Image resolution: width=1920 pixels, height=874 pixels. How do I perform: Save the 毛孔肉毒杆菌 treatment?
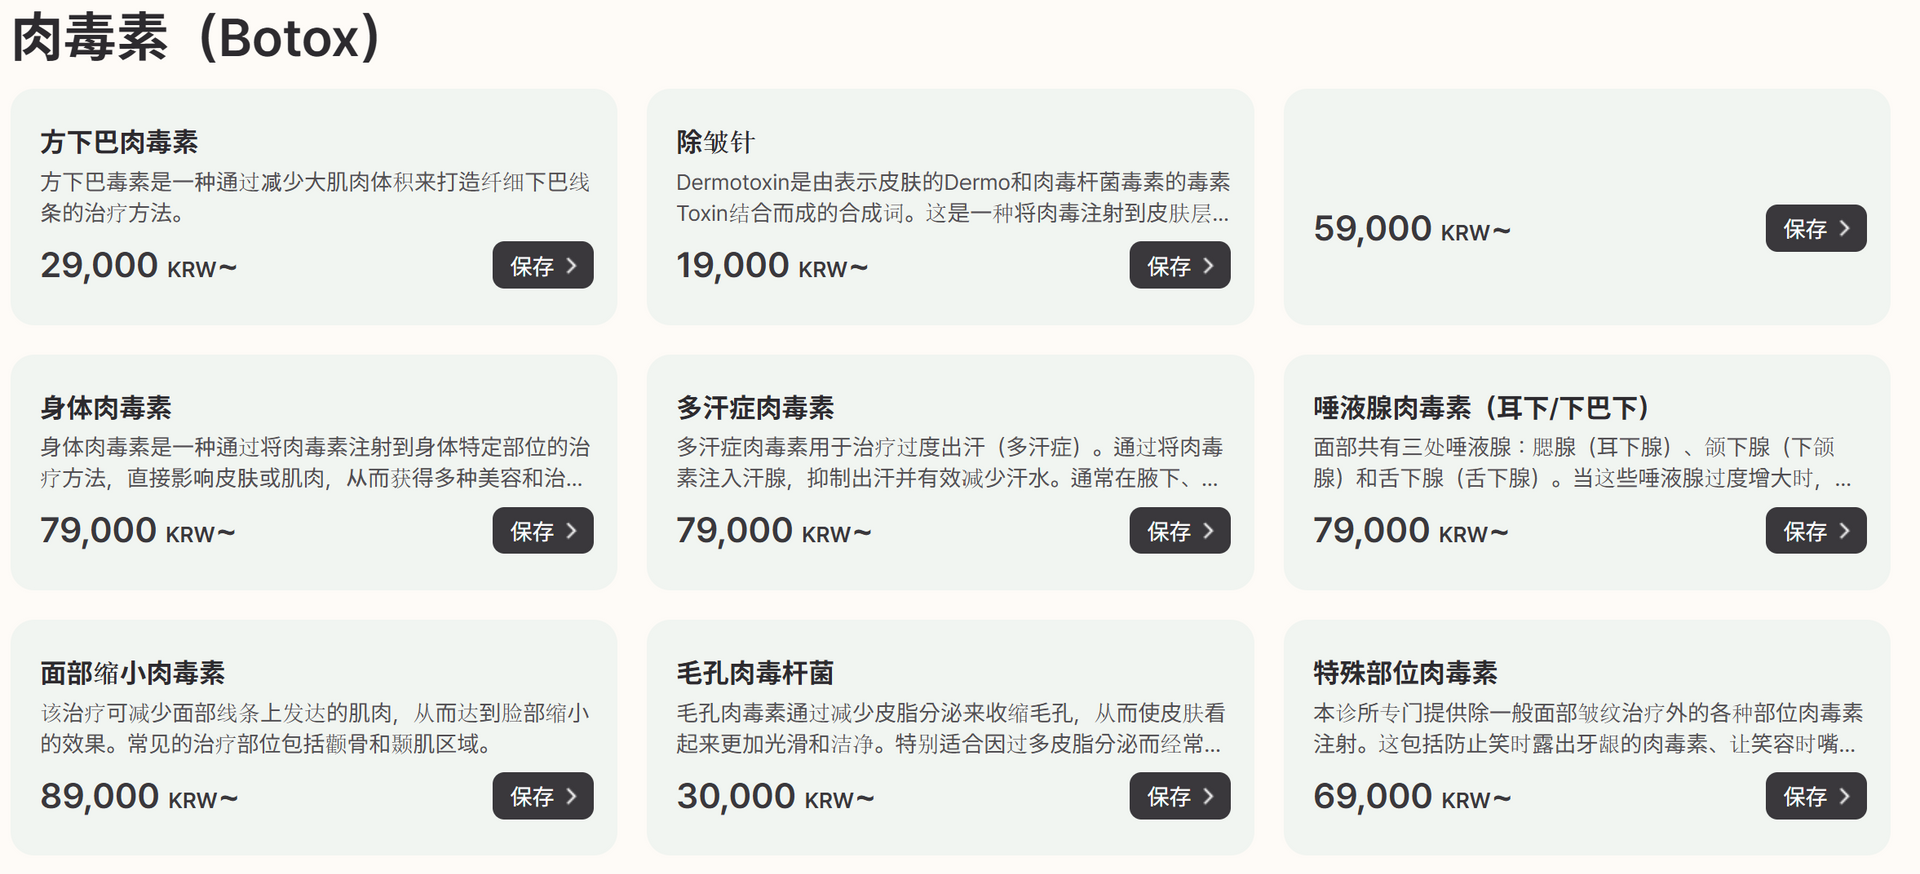coord(1179,796)
